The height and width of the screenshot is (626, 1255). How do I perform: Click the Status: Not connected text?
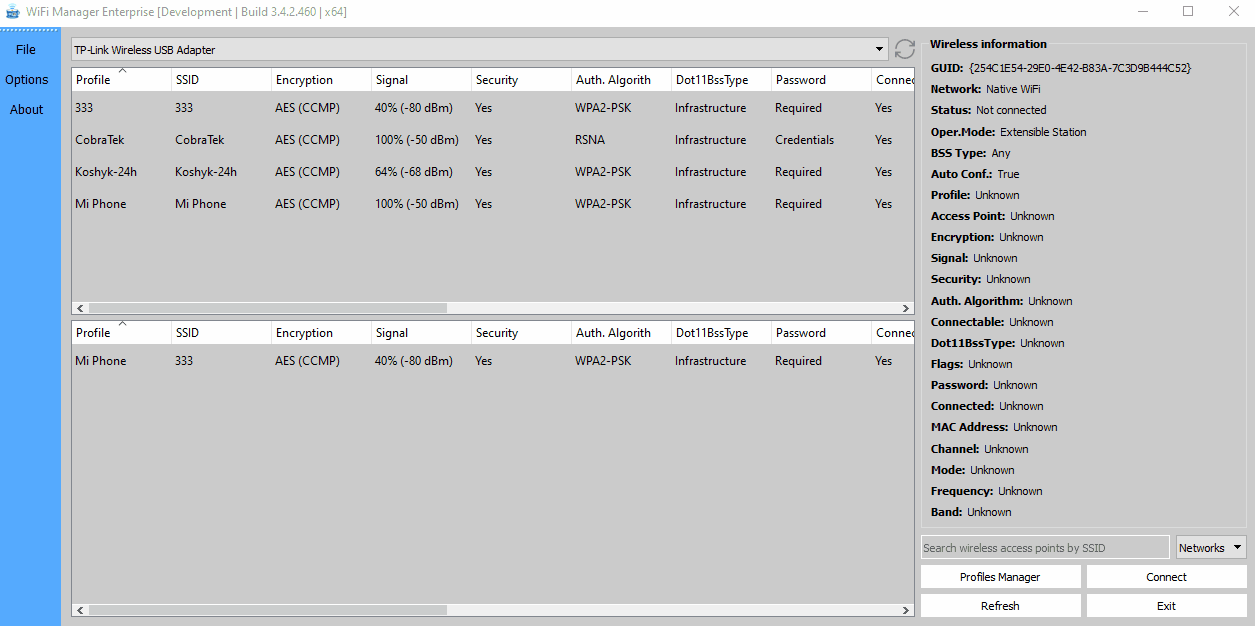(x=989, y=110)
